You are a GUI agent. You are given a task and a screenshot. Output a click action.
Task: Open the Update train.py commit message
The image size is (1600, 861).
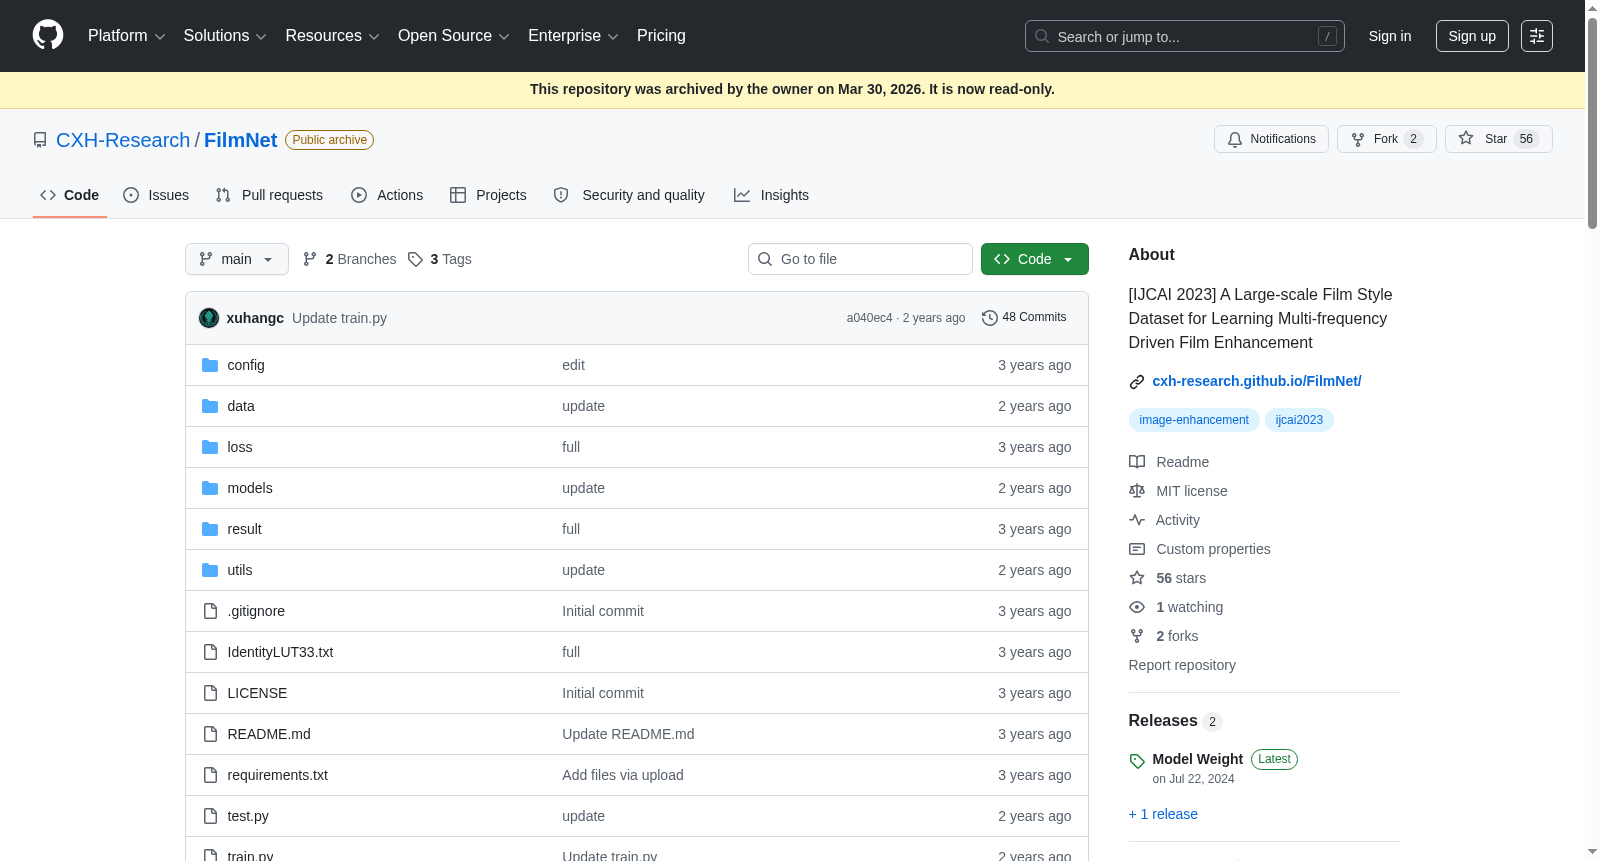(x=339, y=318)
